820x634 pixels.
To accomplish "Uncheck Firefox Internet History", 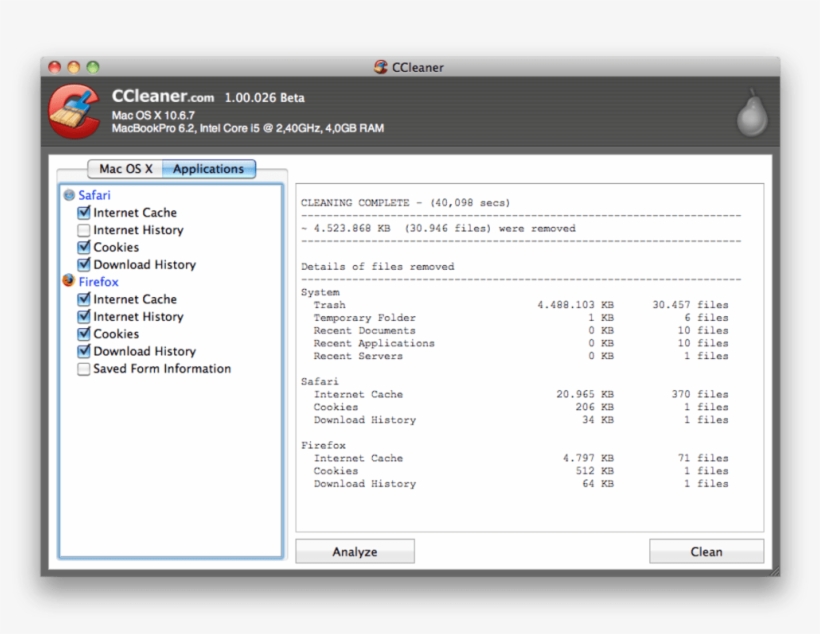I will click(84, 316).
